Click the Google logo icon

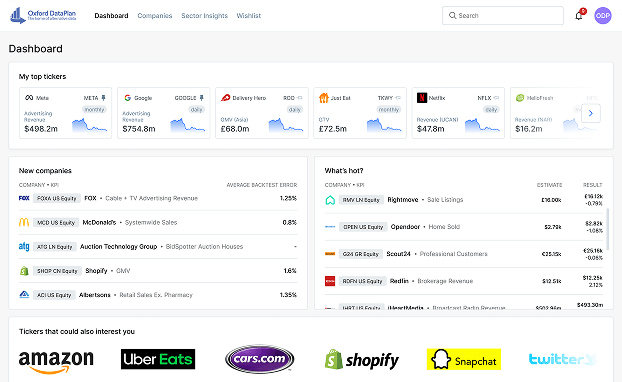point(127,98)
